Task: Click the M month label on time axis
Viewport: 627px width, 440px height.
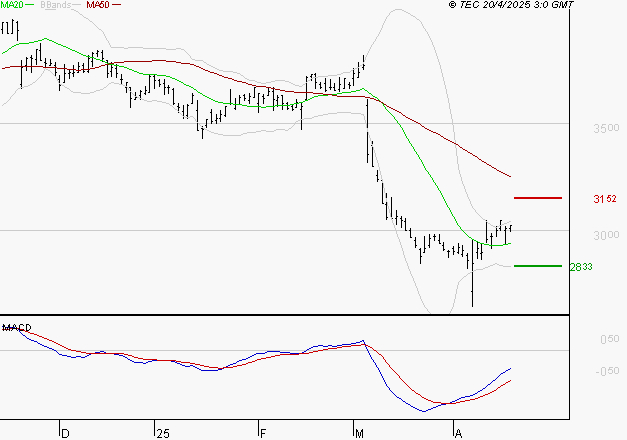Action: (359, 433)
